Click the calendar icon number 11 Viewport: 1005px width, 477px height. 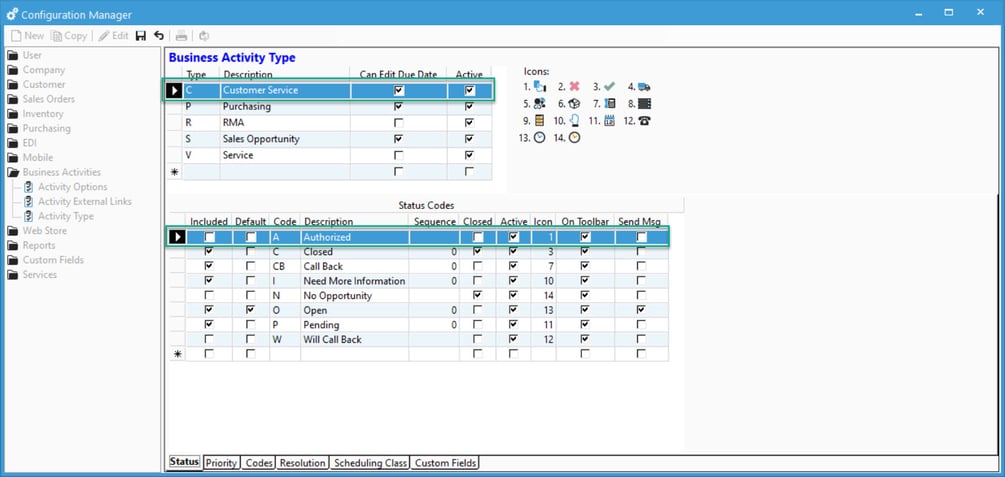(x=610, y=121)
